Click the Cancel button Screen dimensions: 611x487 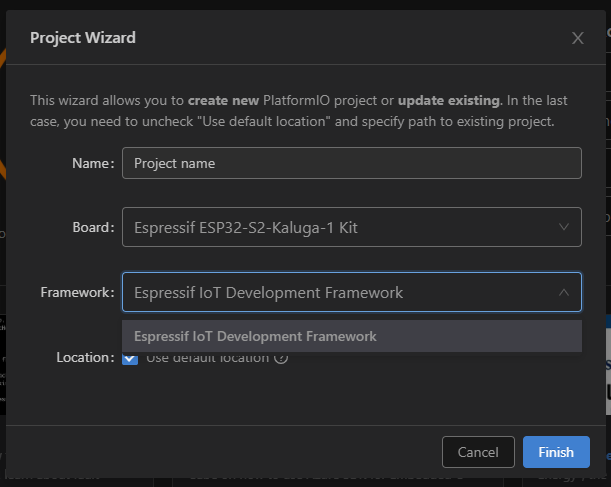(x=478, y=452)
